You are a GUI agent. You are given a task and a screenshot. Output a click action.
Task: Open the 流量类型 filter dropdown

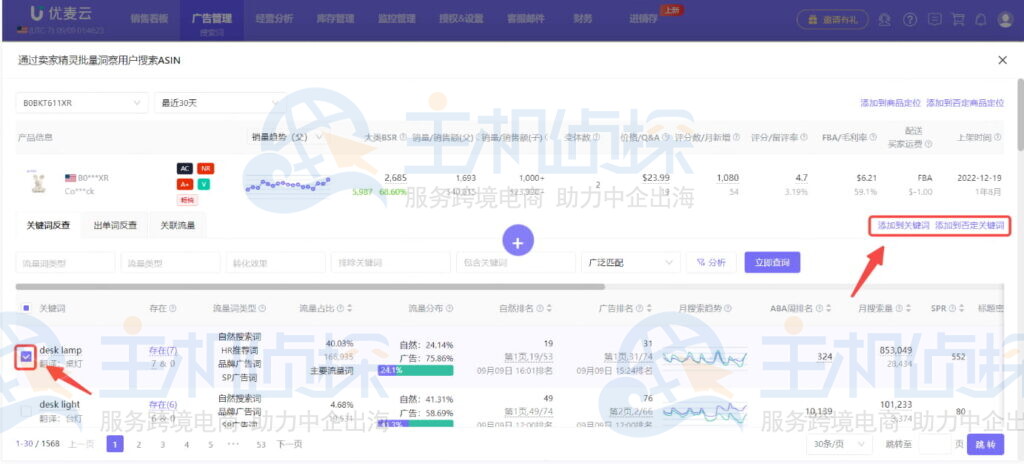(x=170, y=262)
